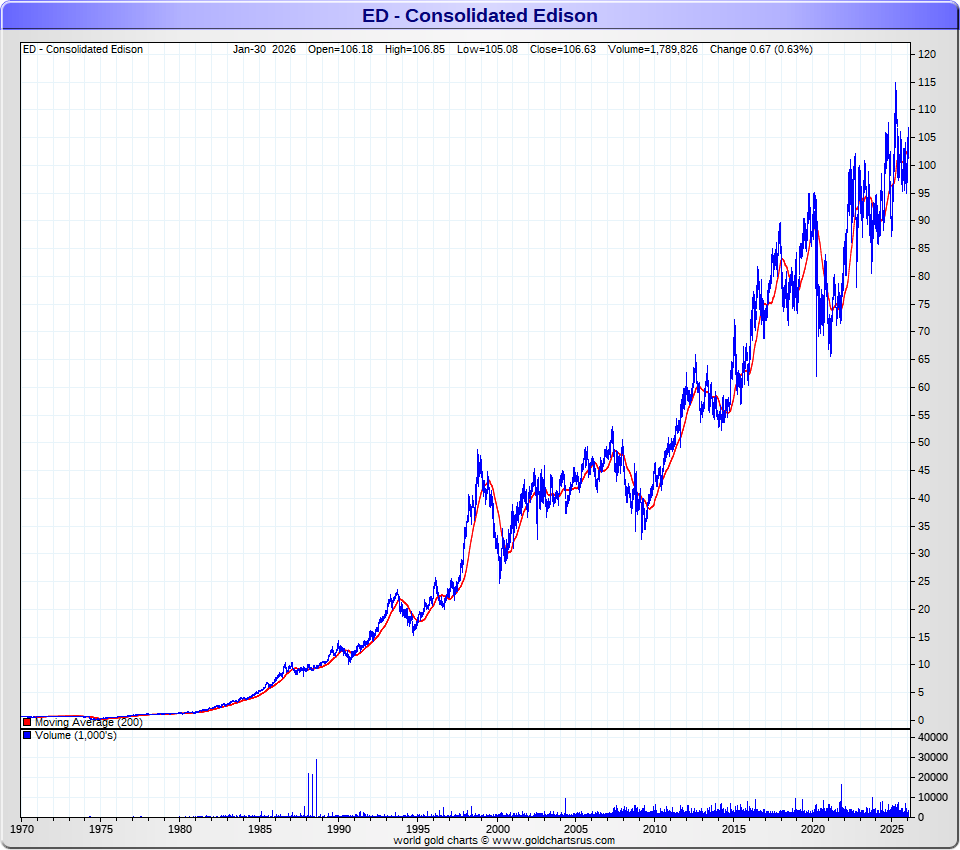Click the 75 price axis label
960x850 pixels.
pyautogui.click(x=924, y=304)
